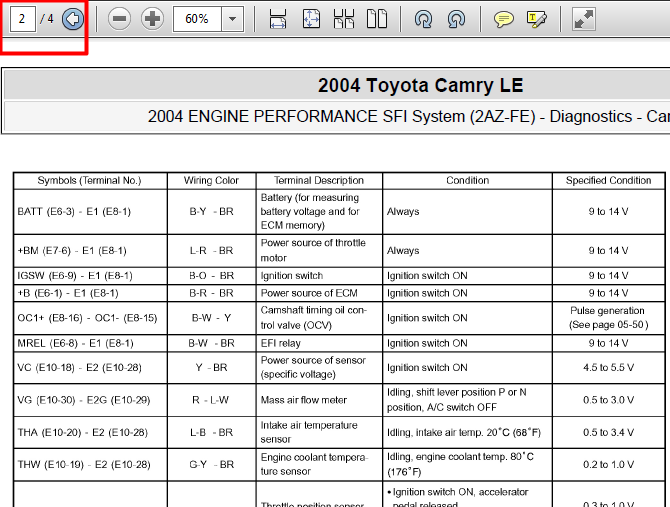Click the zoom in plus button
670x507 pixels.
click(x=152, y=19)
